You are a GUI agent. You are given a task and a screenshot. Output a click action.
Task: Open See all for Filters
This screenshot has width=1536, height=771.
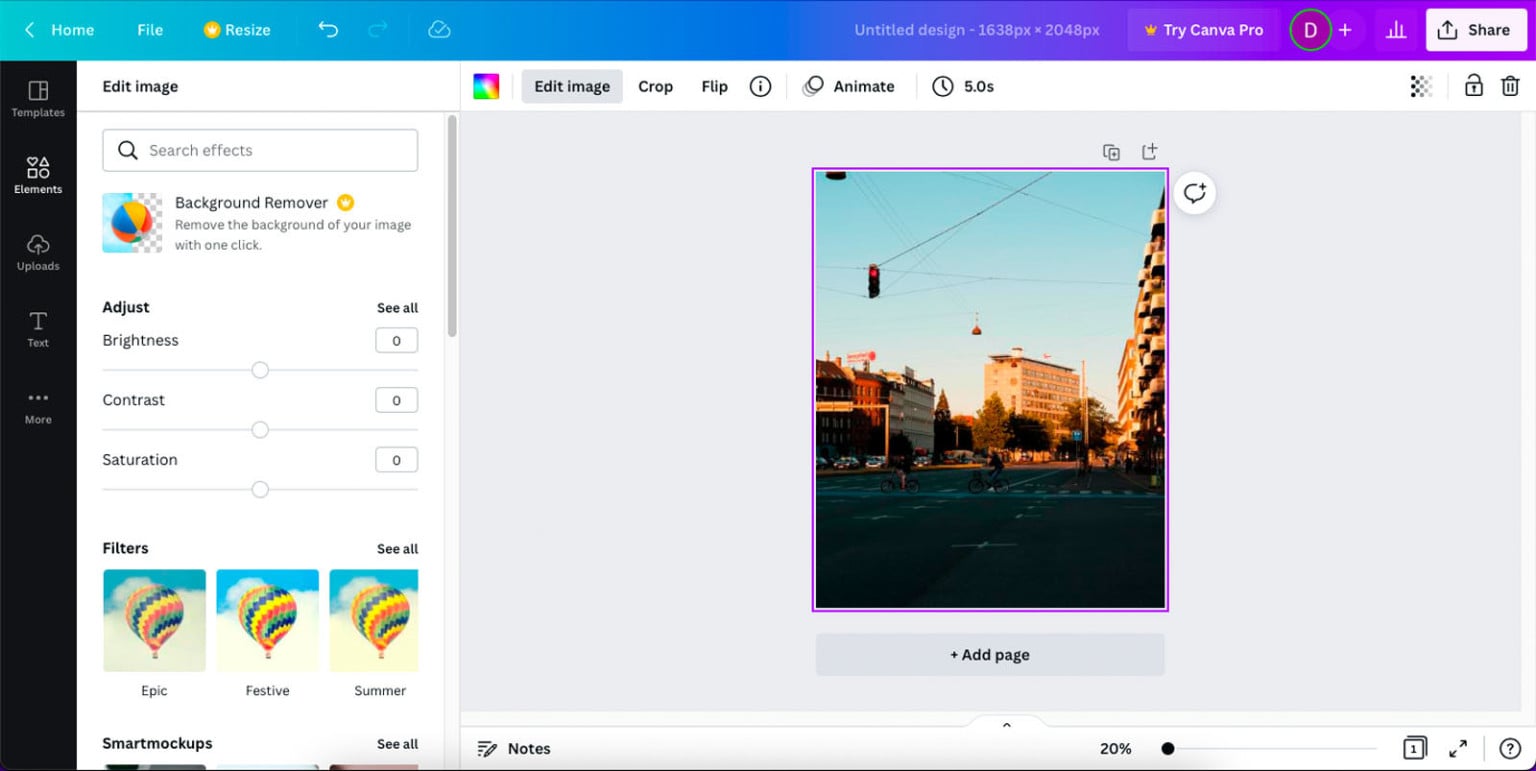coord(397,548)
